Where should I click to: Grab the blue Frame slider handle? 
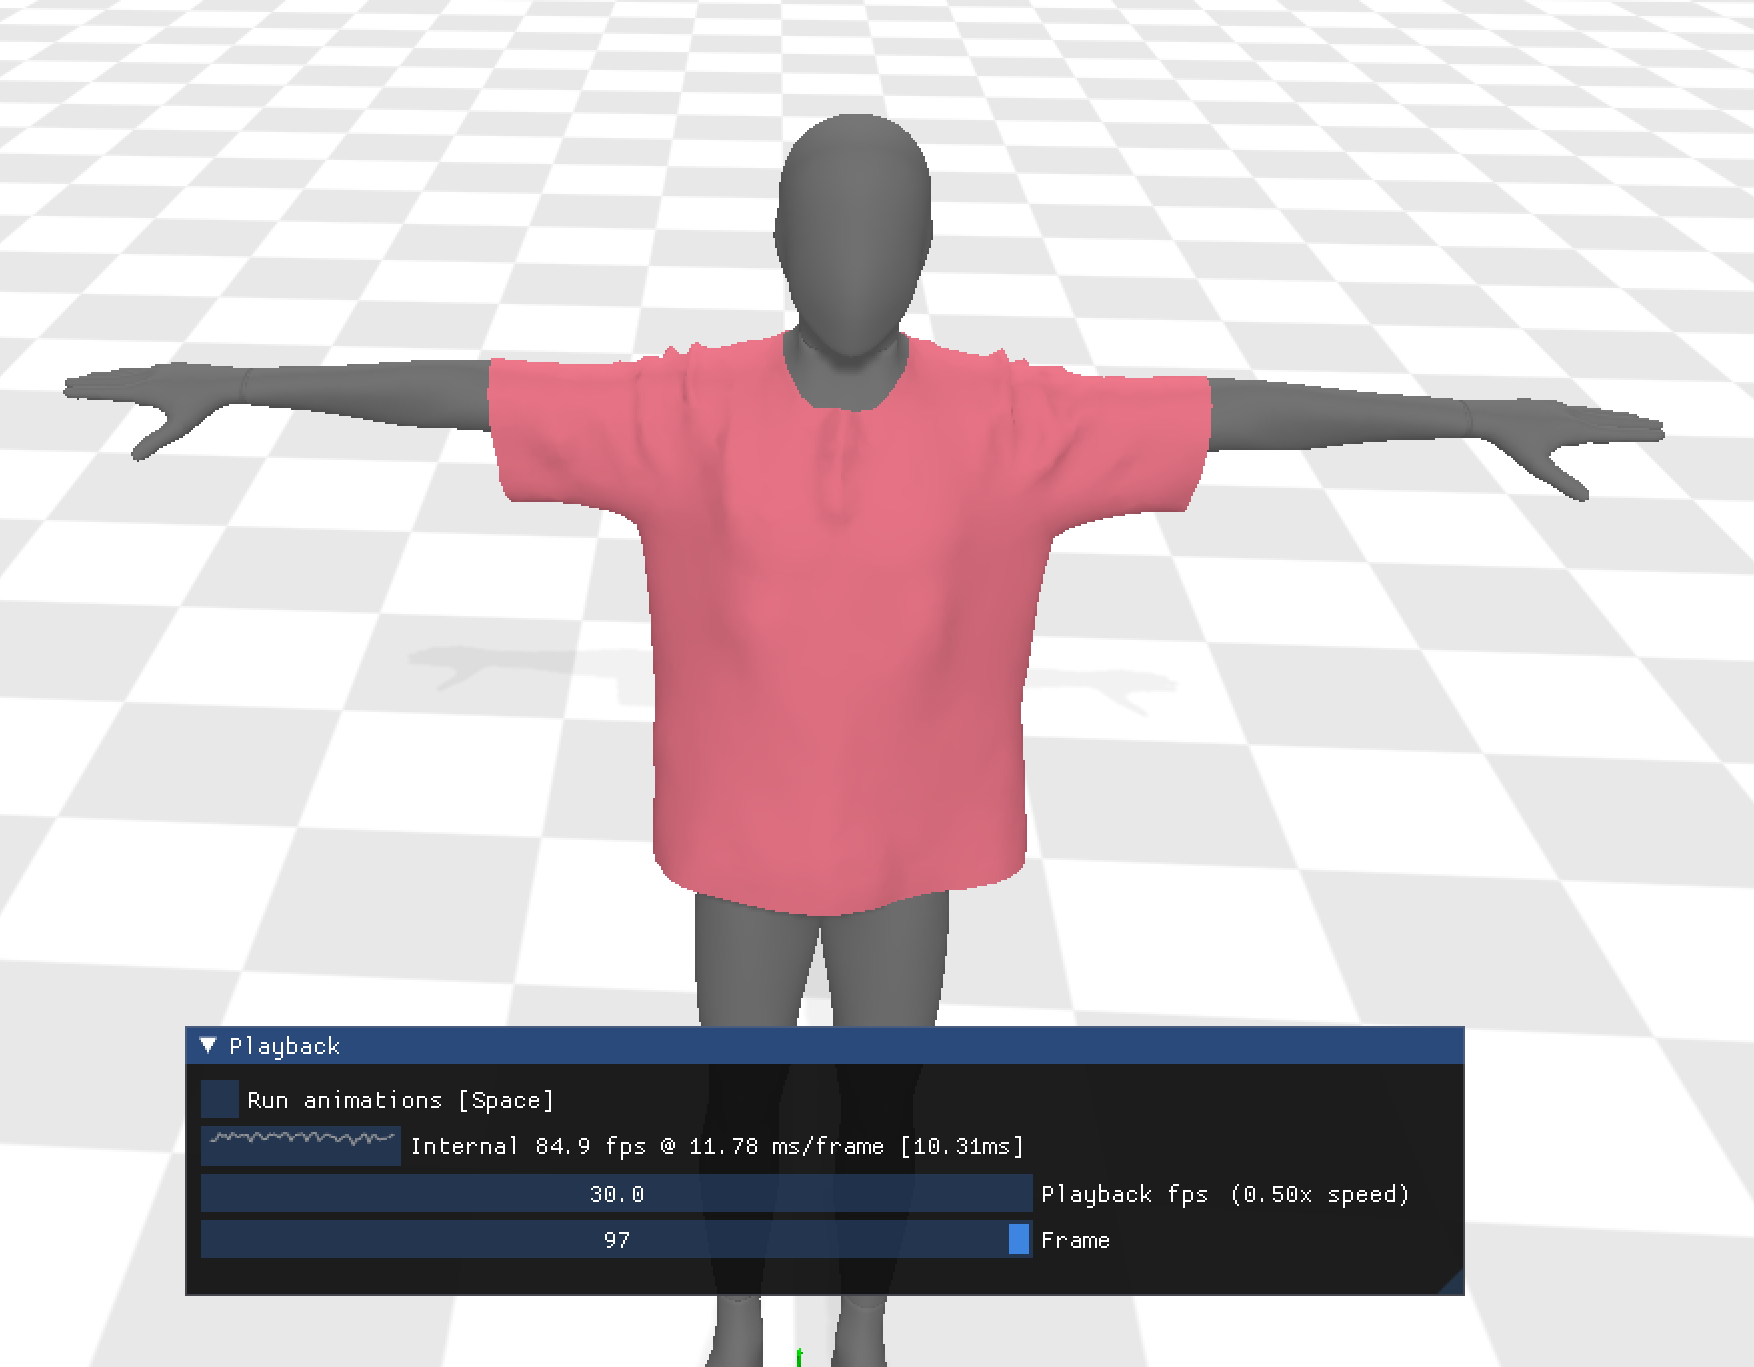coord(1018,1239)
